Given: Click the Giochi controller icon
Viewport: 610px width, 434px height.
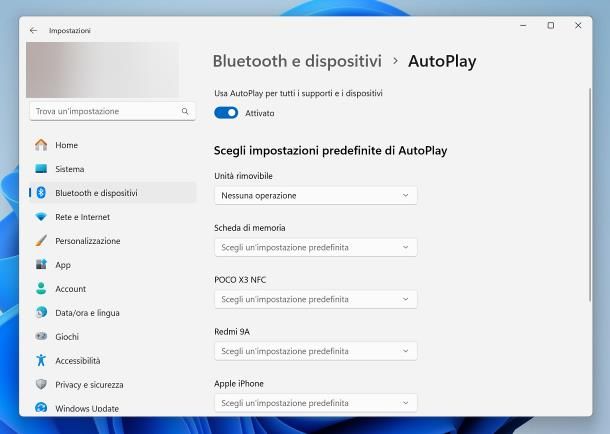Looking at the screenshot, I should click(x=41, y=336).
